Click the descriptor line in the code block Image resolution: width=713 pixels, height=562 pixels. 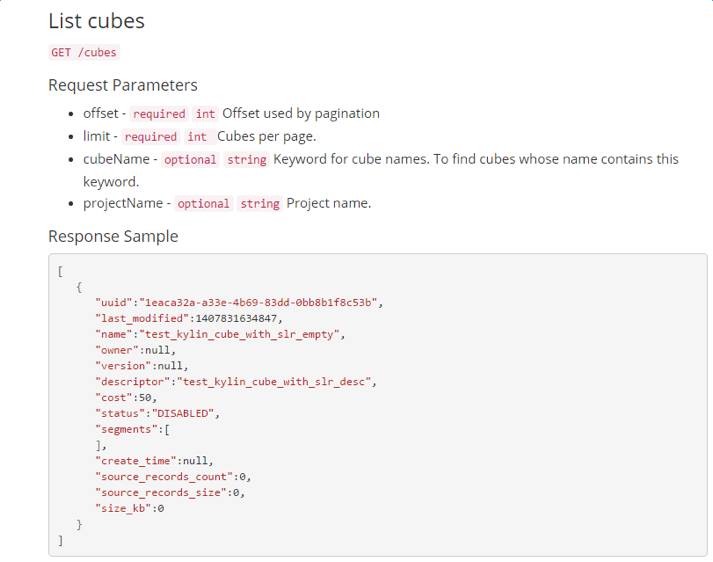click(x=235, y=381)
